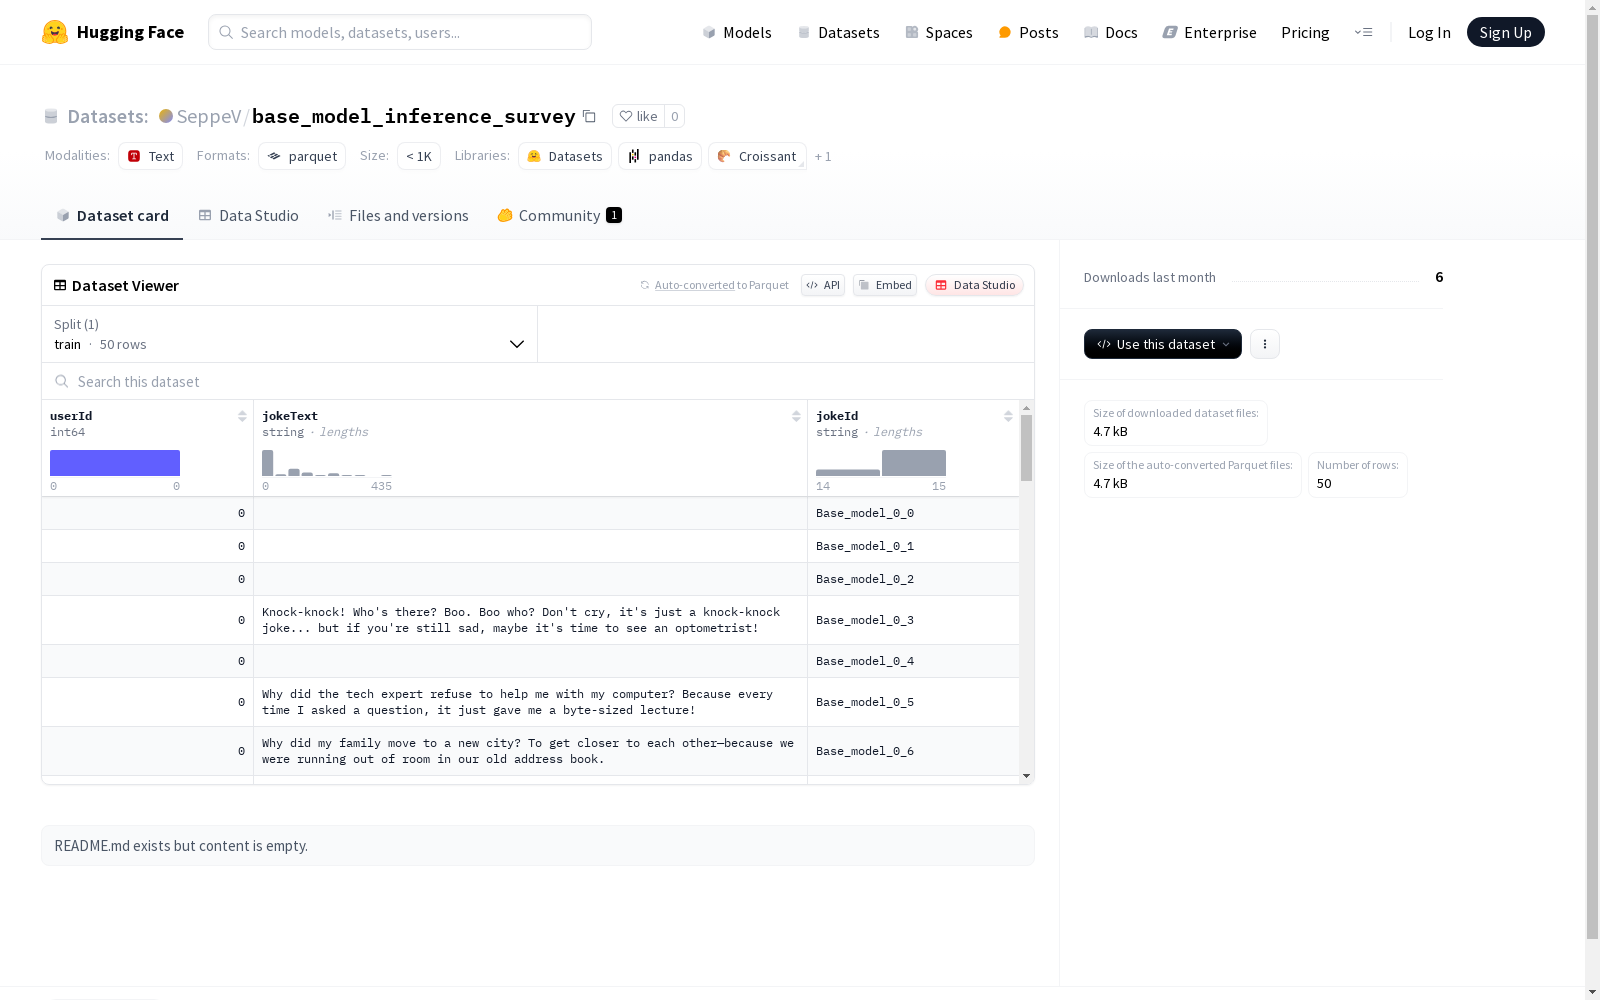Click the jokeText lengths histogram

click(327, 463)
